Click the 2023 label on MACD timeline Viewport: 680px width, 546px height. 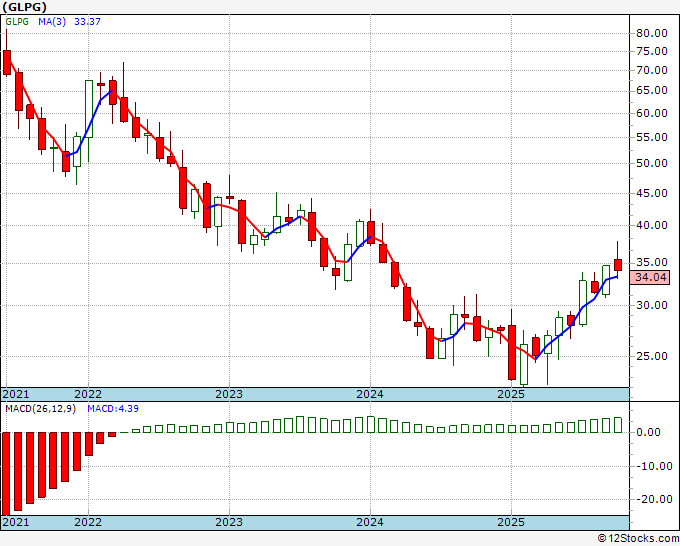[229, 522]
